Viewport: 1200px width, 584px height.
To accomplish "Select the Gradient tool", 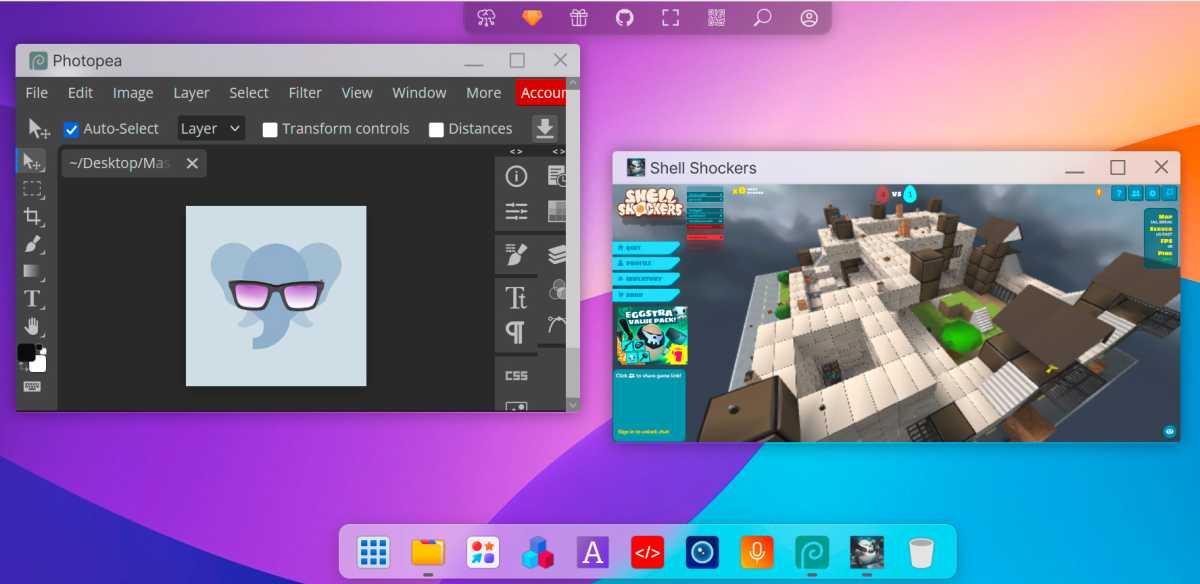I will click(x=33, y=271).
